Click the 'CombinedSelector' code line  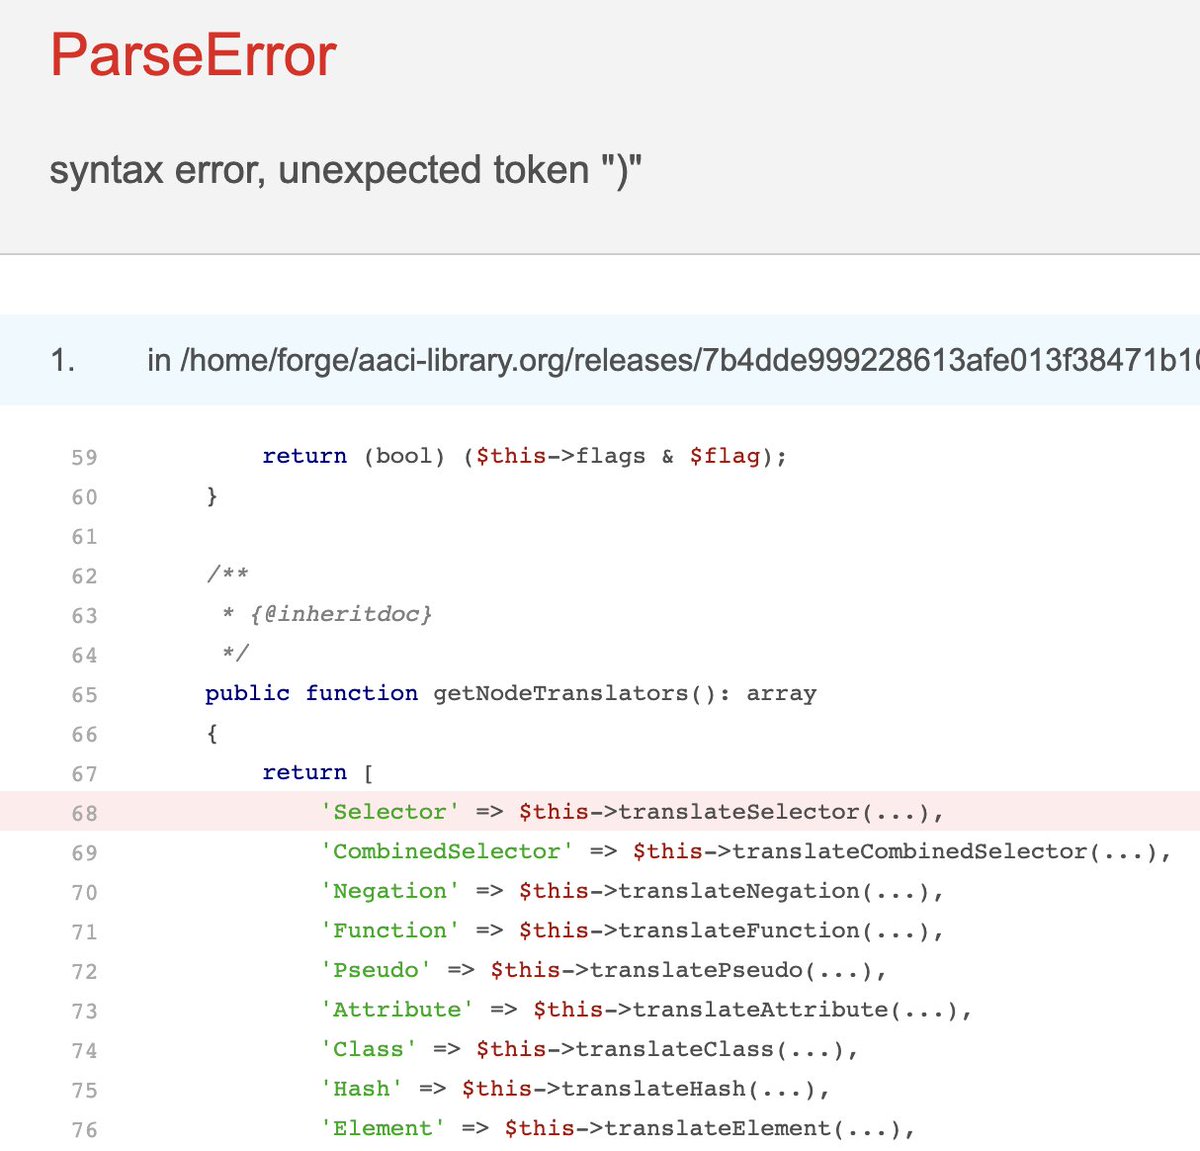tap(745, 852)
